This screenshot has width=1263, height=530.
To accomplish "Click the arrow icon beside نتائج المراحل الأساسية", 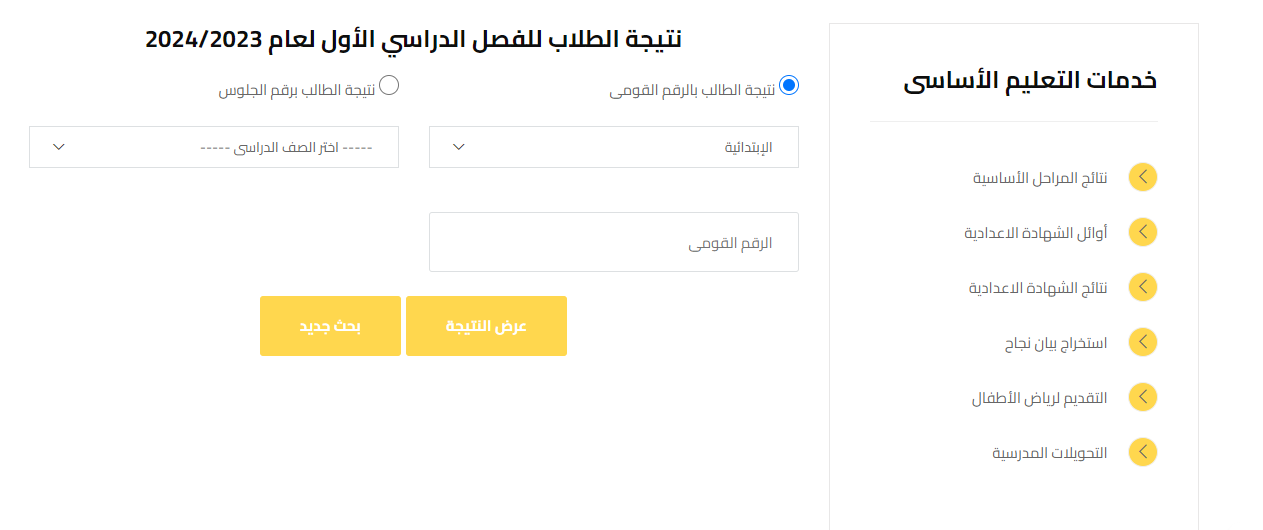I will click(1142, 178).
